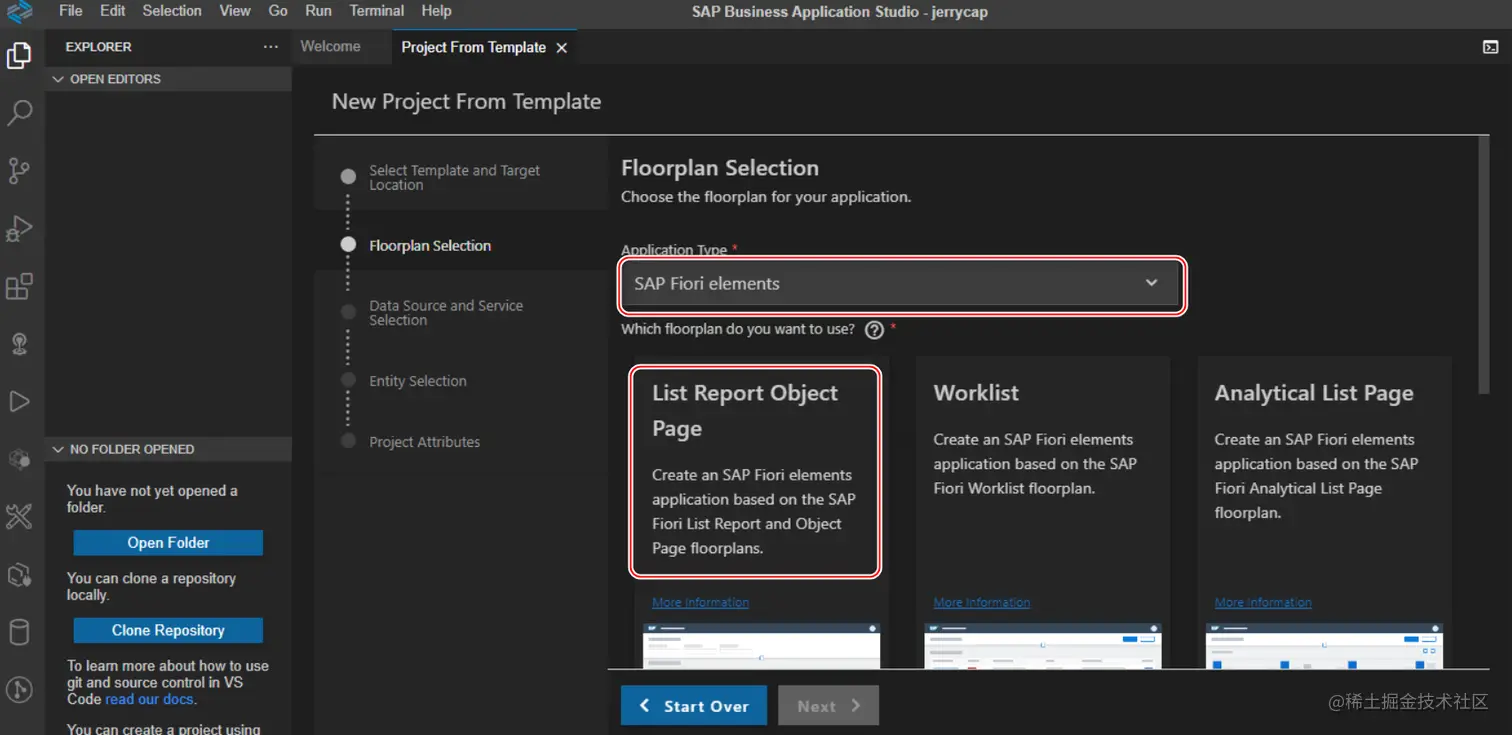Collapse the No Folder Opened section
Viewport: 1512px width, 735px height.
tap(168, 449)
